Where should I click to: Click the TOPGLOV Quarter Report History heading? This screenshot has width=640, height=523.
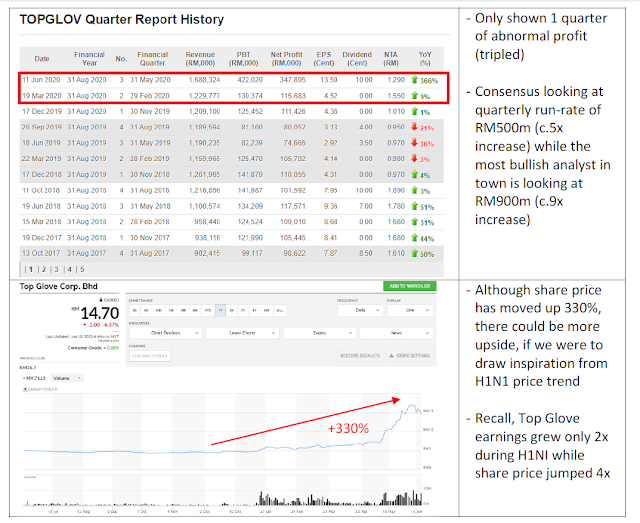click(122, 19)
